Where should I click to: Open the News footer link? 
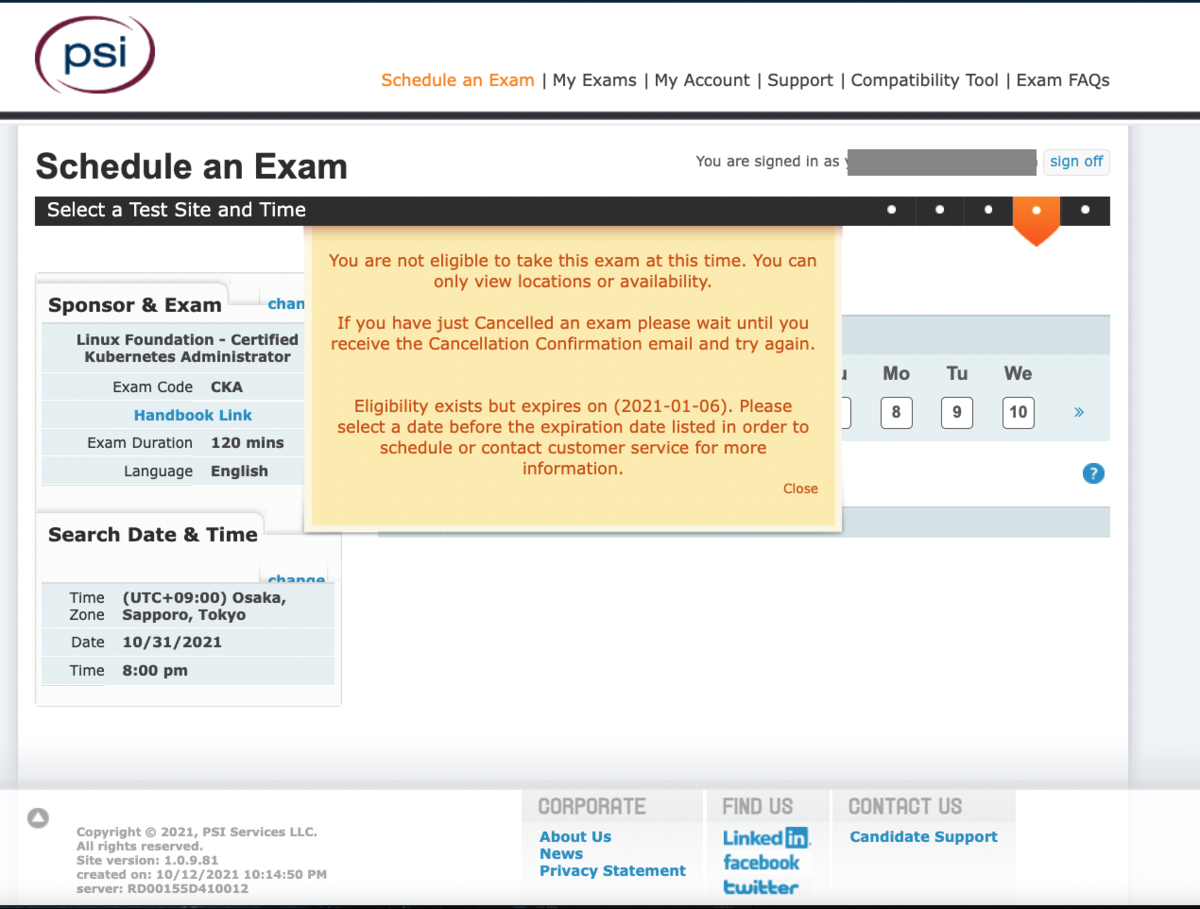click(561, 854)
